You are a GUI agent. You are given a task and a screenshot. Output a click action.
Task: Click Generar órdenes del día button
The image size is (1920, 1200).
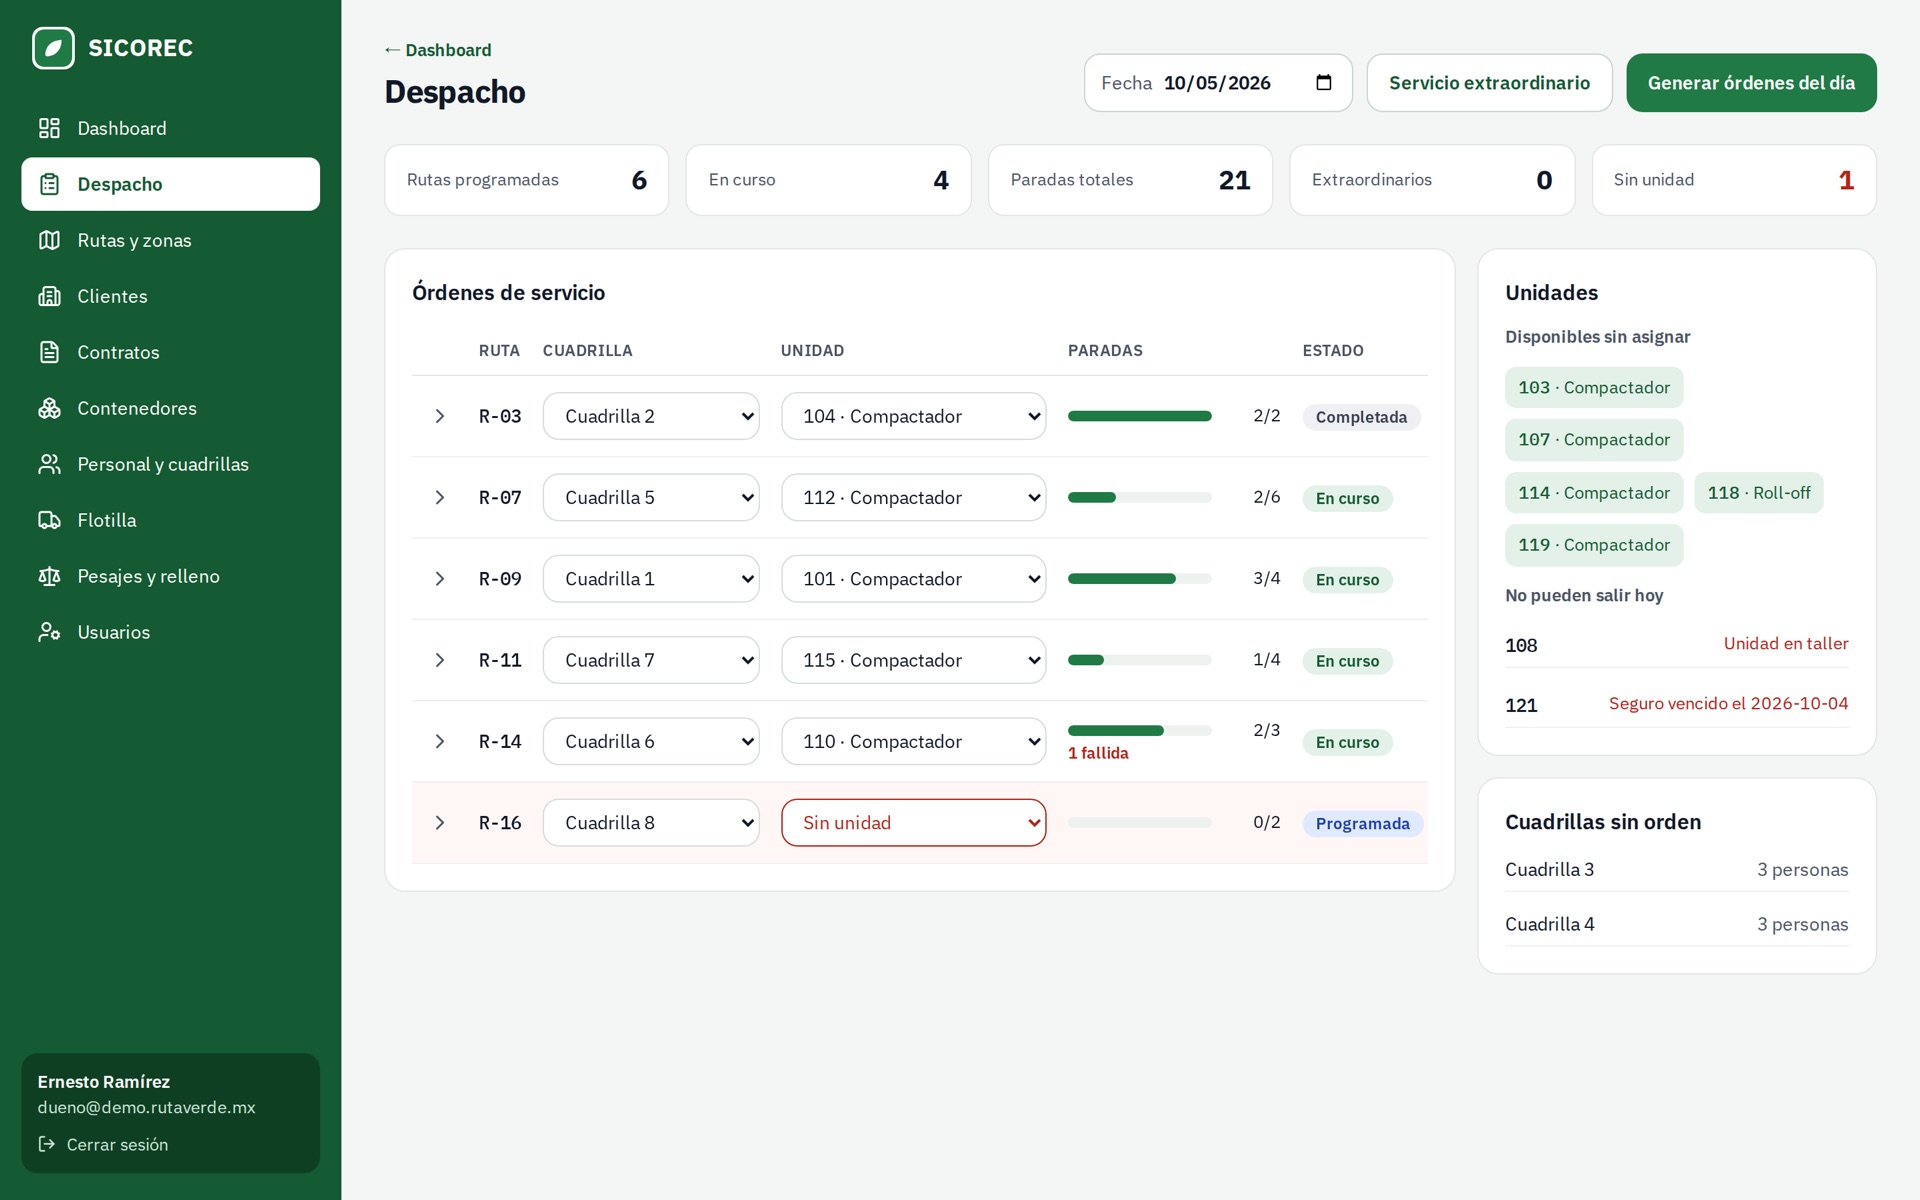[1751, 83]
